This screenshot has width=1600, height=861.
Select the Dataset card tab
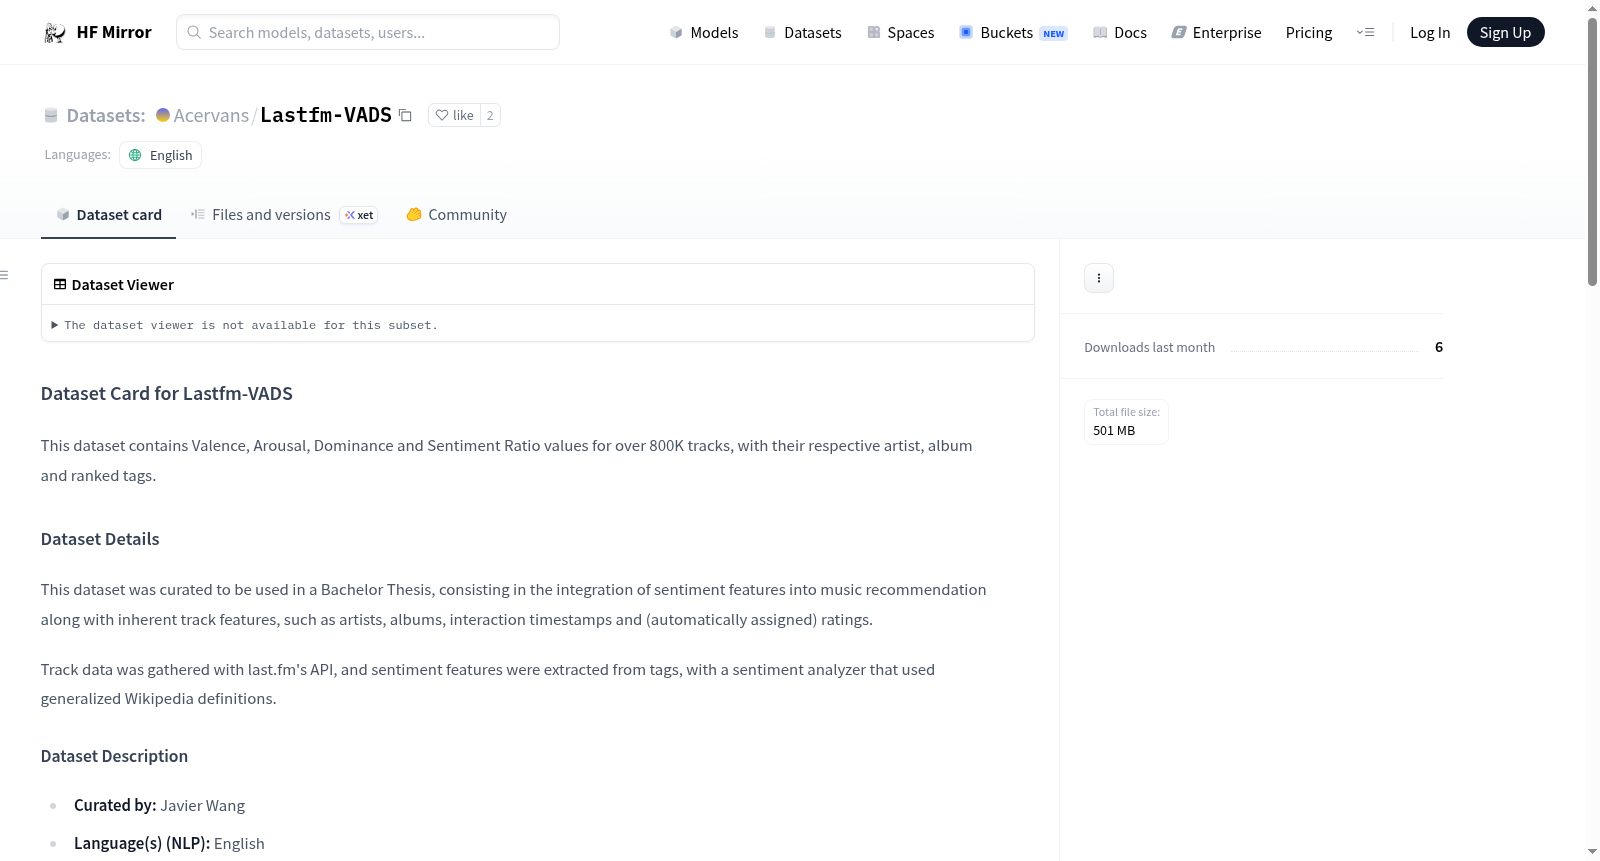[108, 215]
